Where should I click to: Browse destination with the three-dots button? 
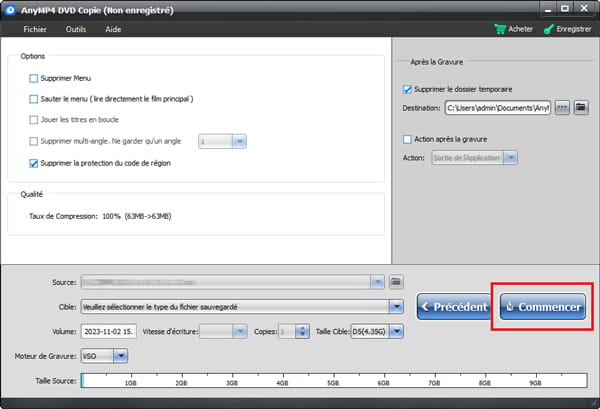click(562, 108)
